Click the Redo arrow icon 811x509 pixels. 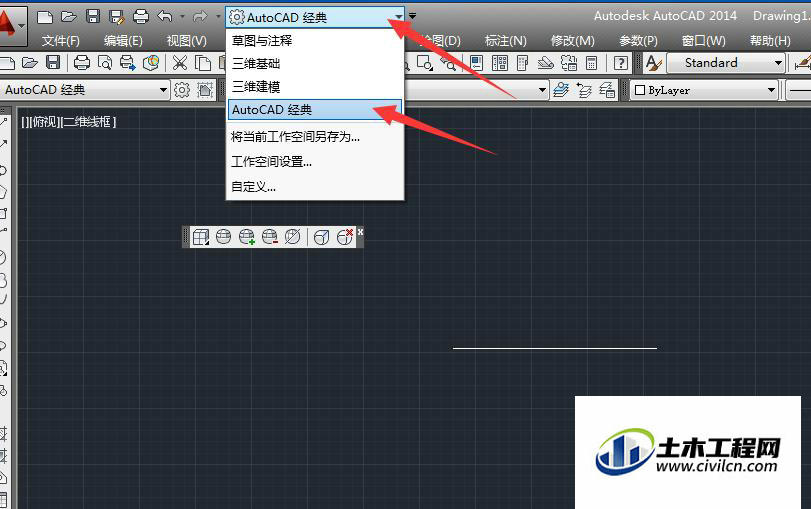(x=200, y=17)
